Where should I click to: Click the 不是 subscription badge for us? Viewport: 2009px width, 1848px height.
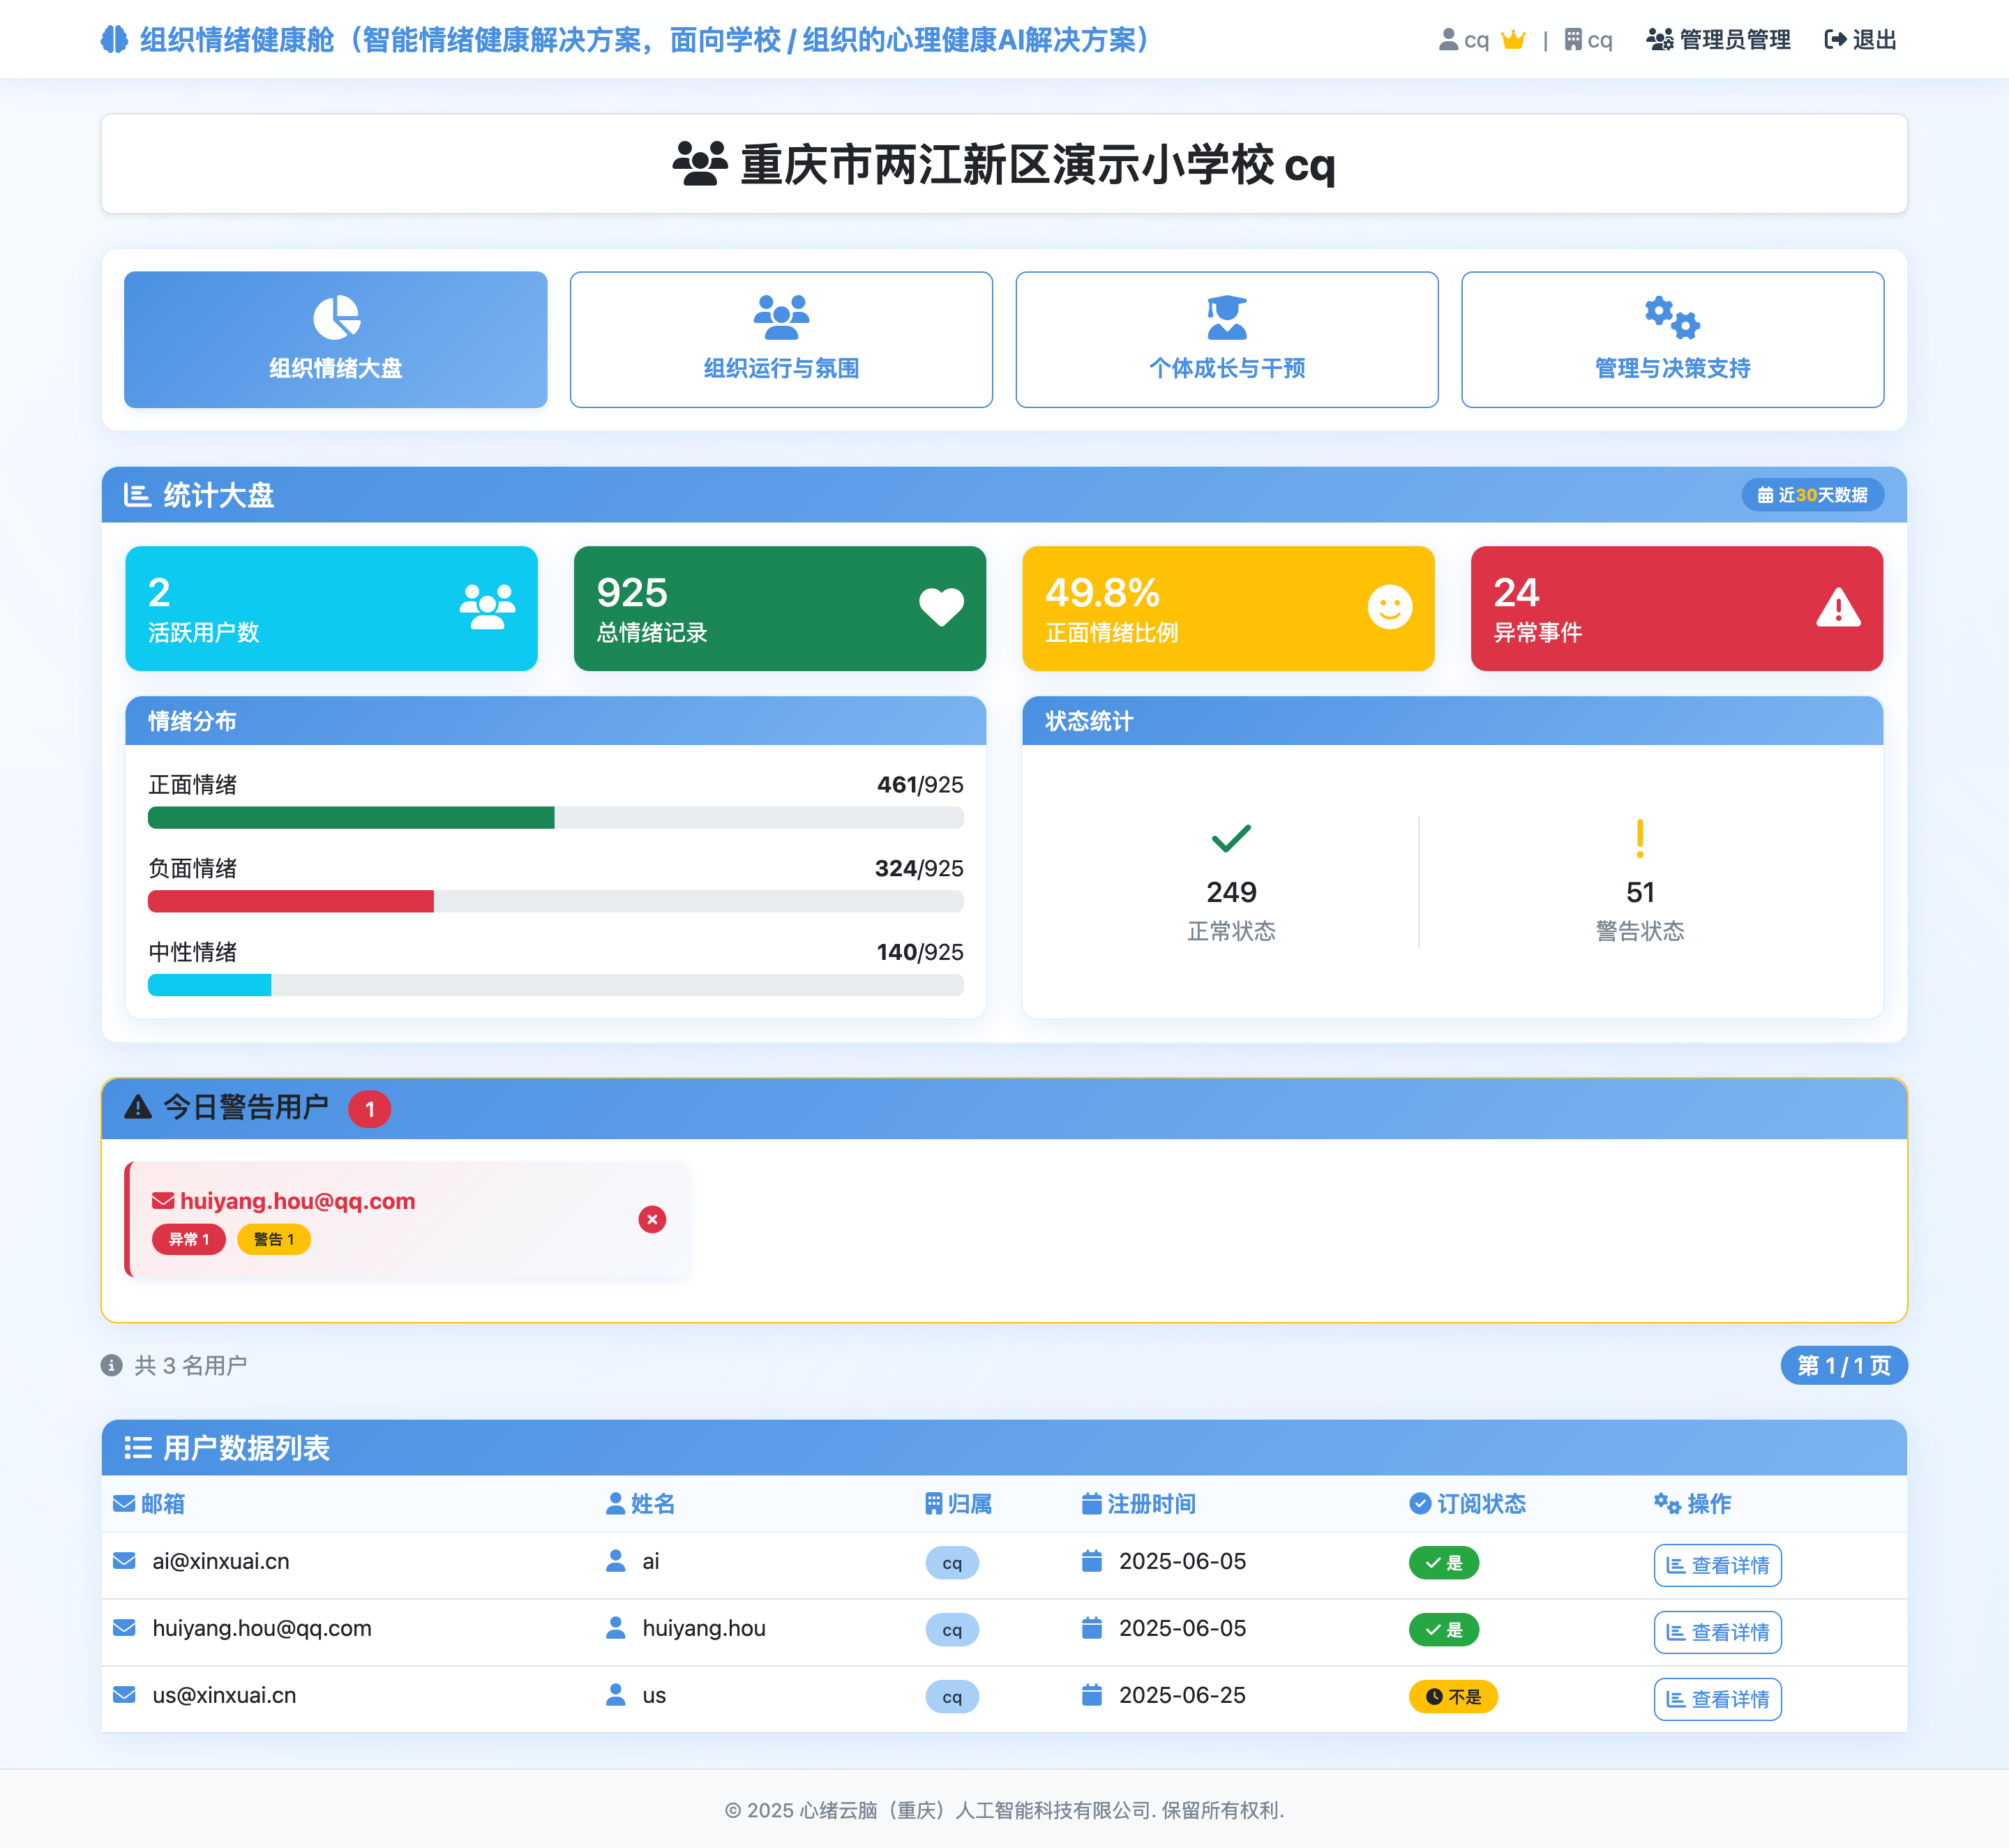tap(1452, 1696)
